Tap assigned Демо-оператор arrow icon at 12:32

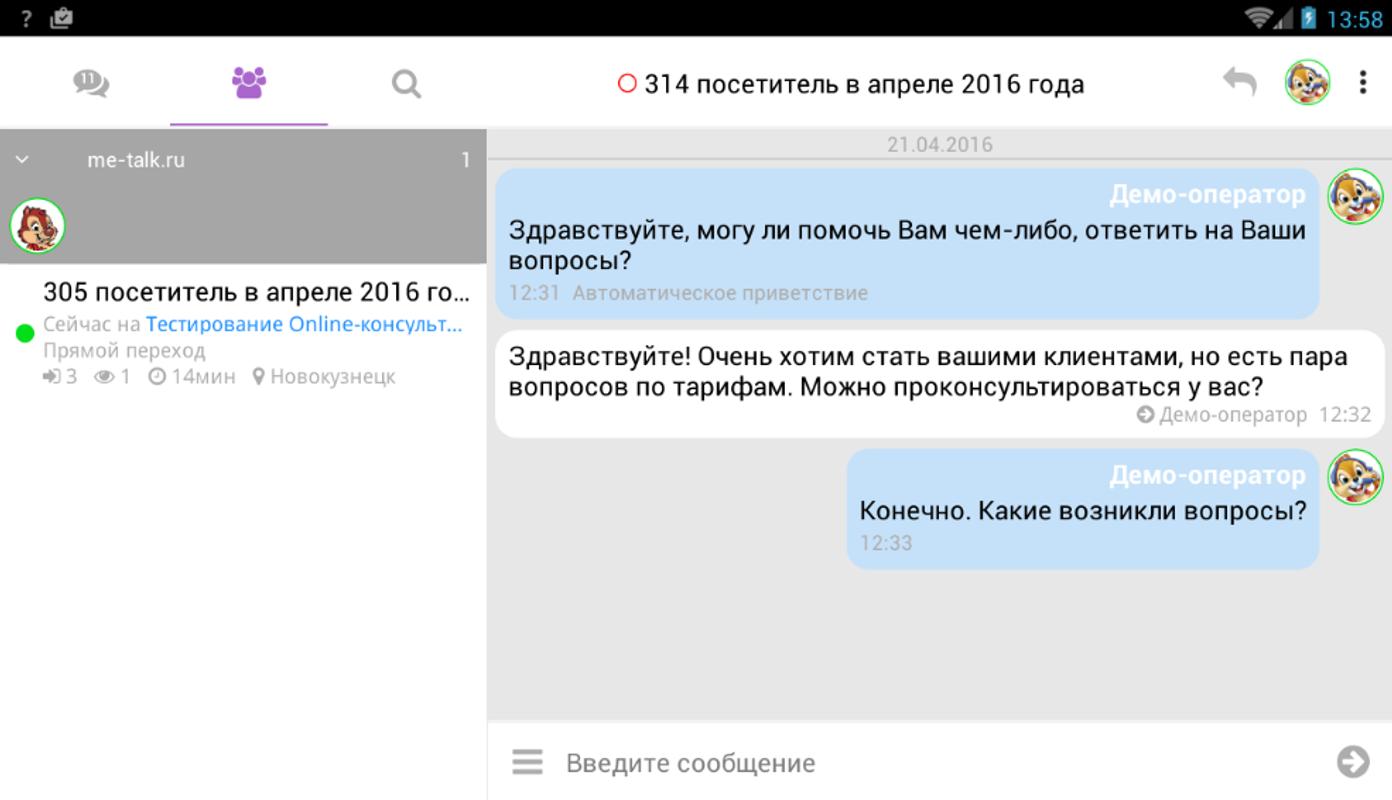(1146, 415)
